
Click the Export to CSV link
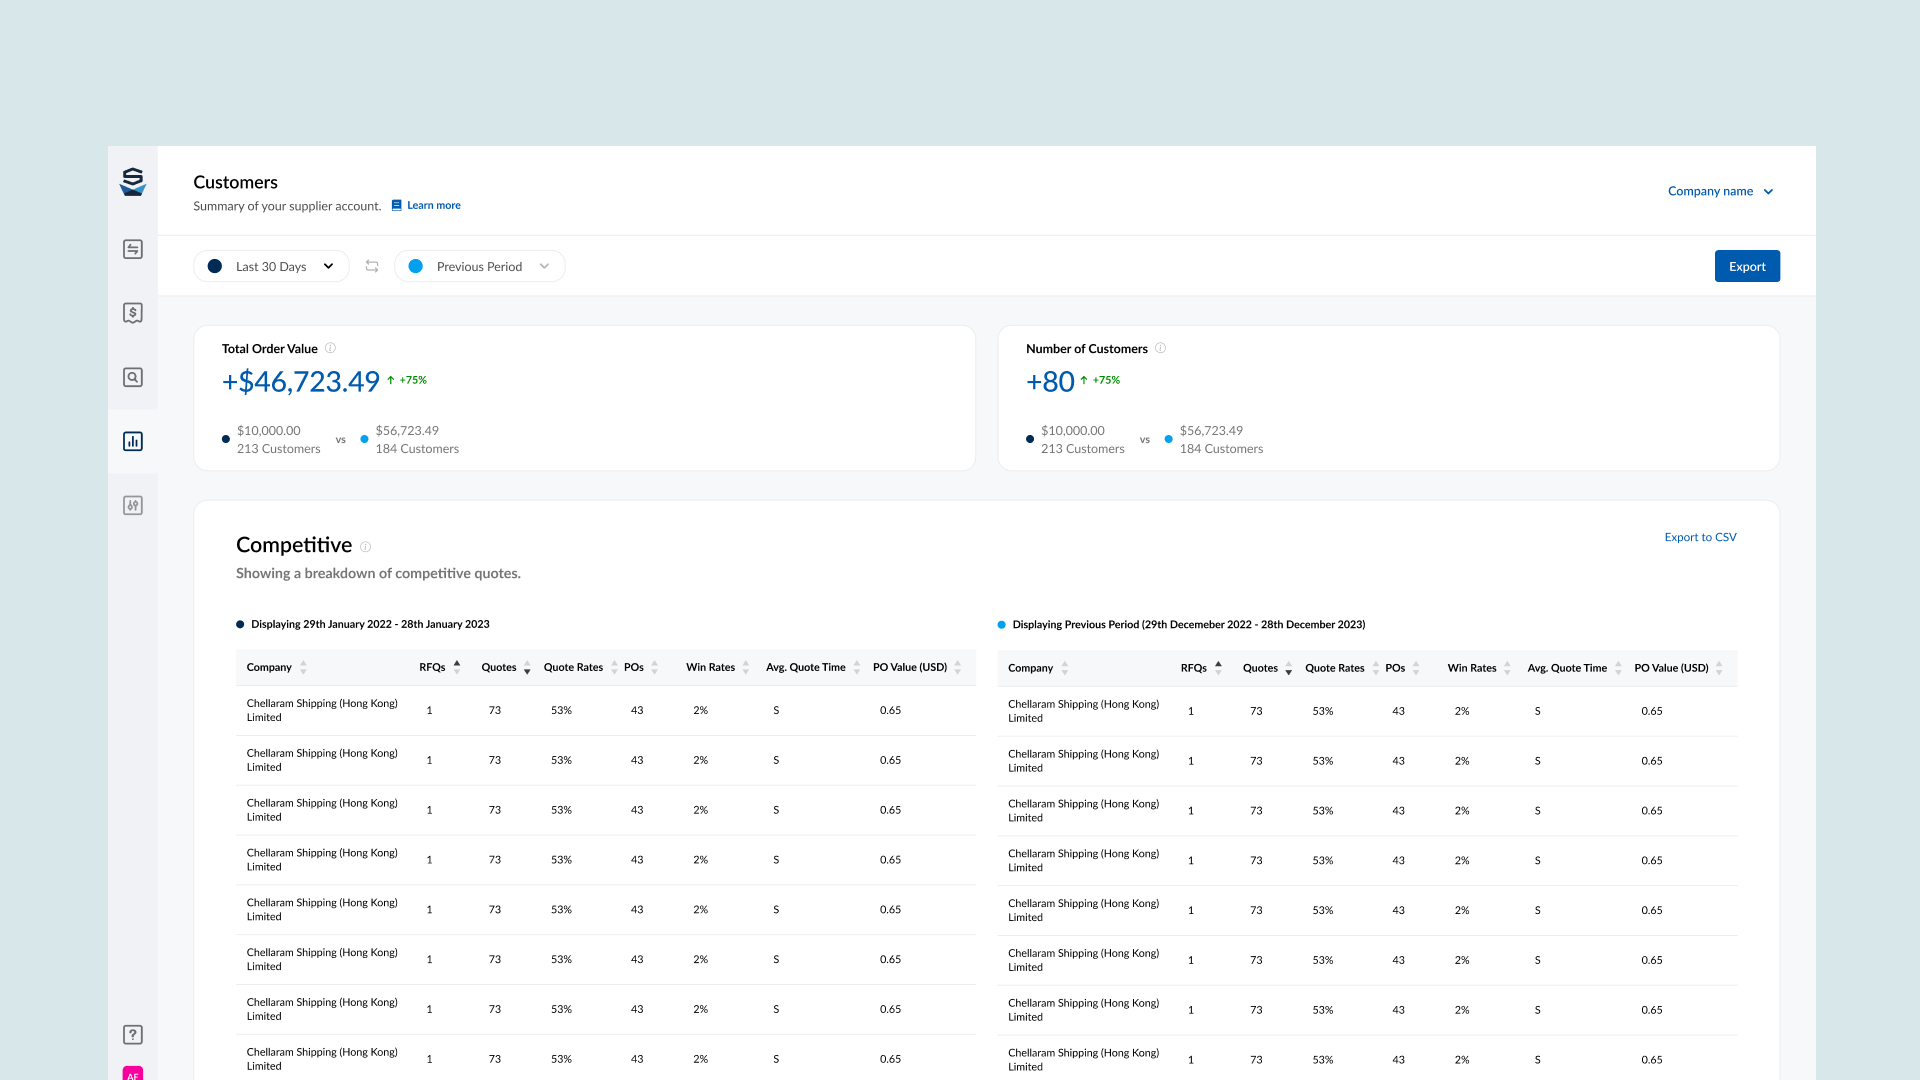1700,537
